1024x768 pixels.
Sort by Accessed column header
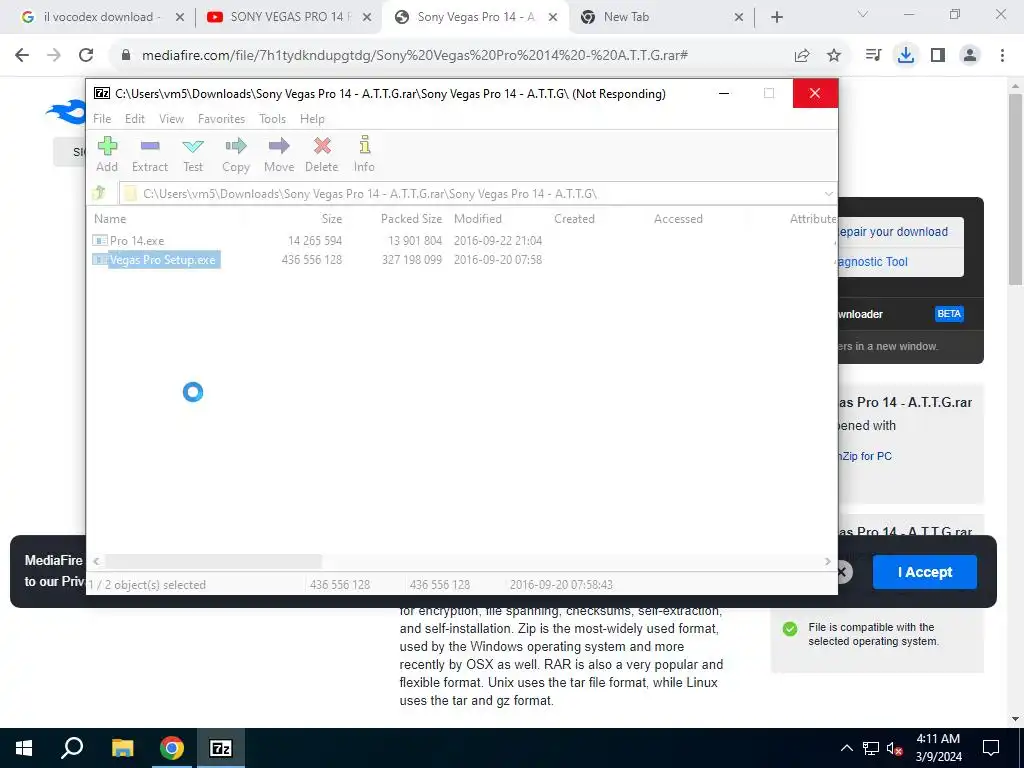coord(679,219)
